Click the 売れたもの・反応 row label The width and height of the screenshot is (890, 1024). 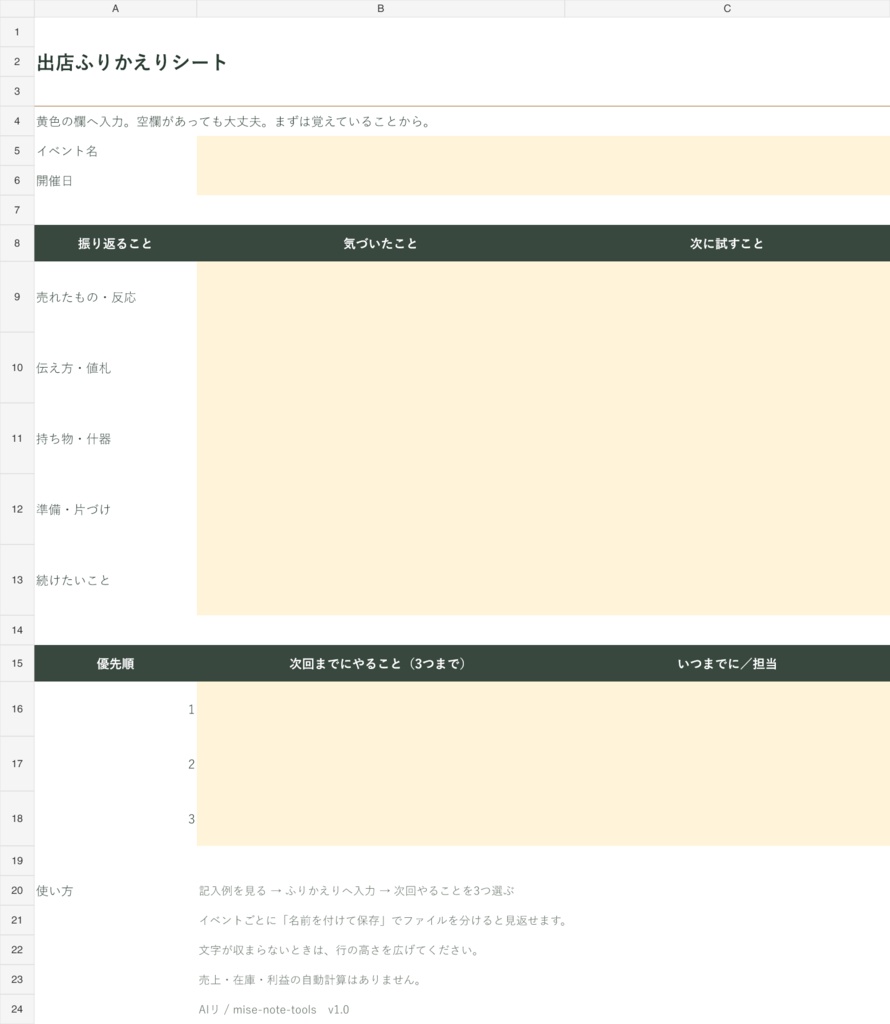click(x=115, y=297)
